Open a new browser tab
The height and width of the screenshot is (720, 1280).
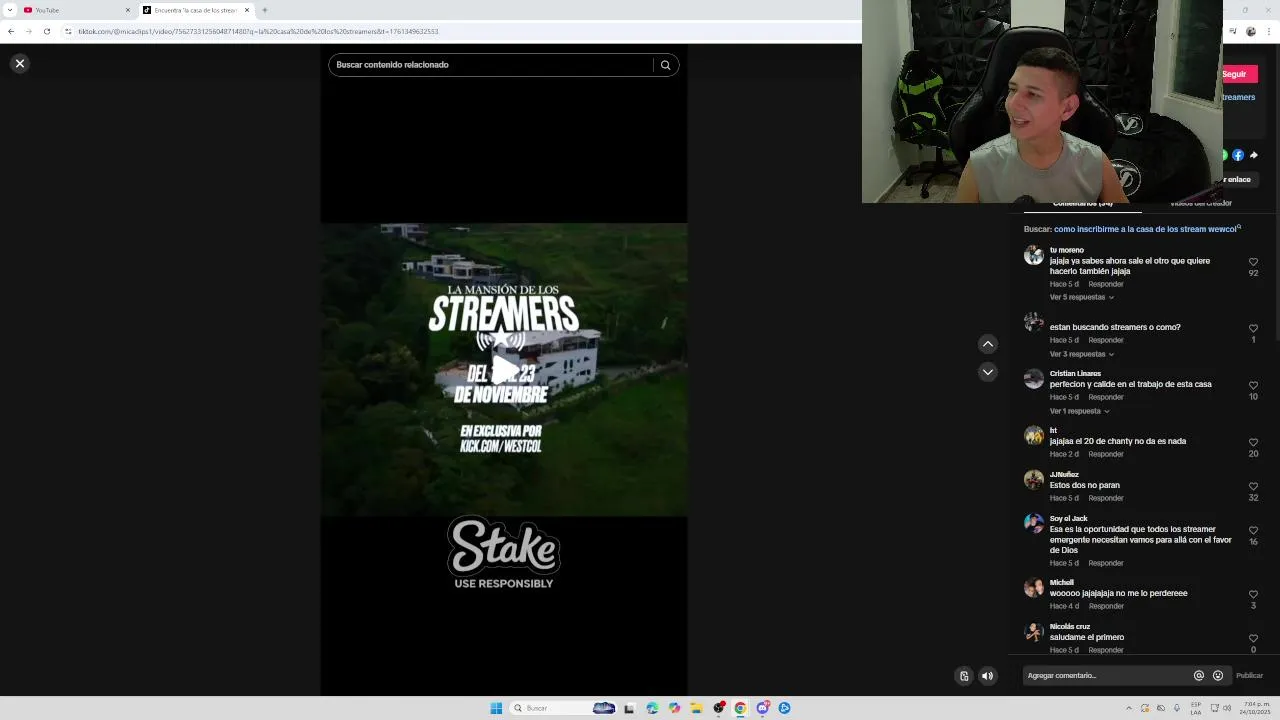pos(264,10)
